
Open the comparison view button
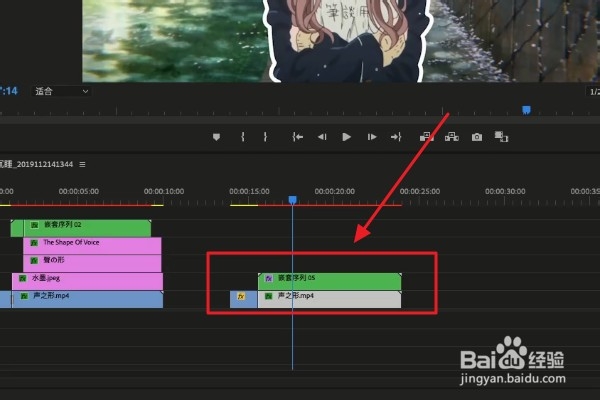501,137
